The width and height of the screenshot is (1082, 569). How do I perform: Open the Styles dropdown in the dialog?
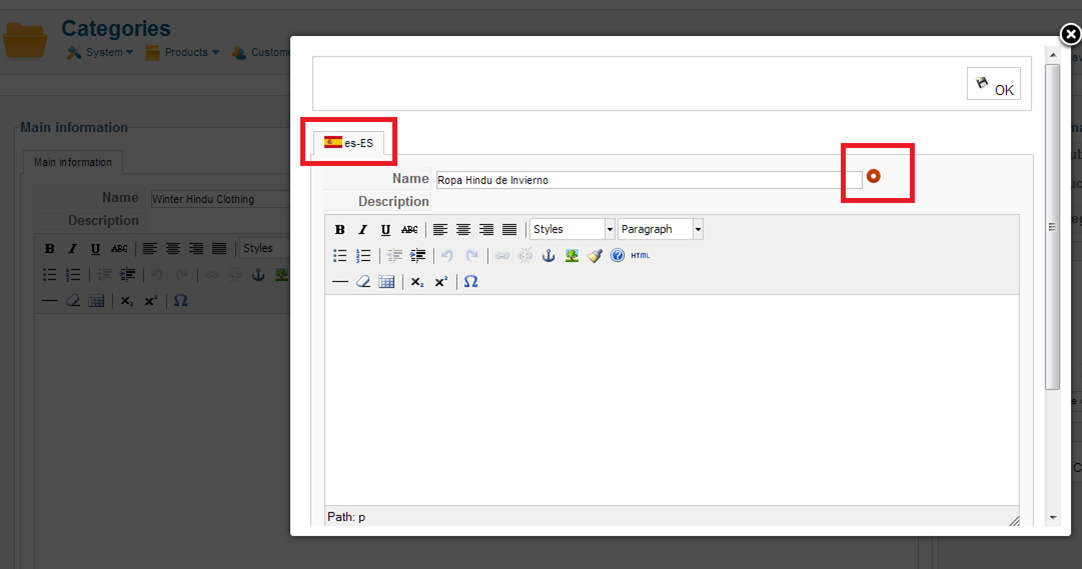[x=572, y=229]
